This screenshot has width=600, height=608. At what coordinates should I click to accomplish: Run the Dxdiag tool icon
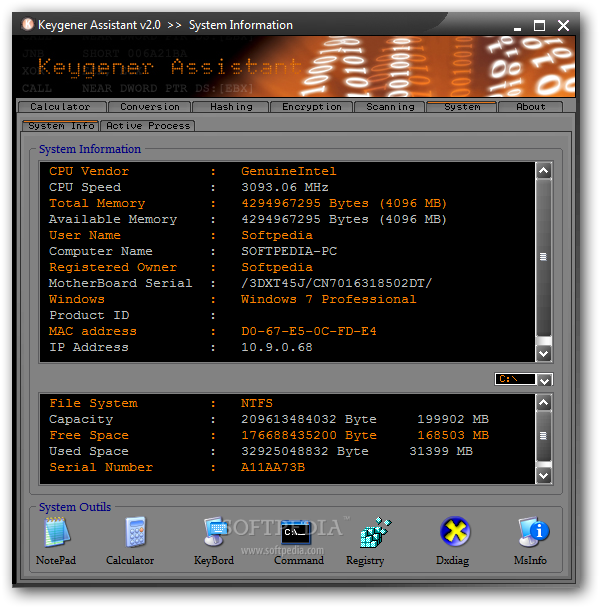(x=455, y=531)
